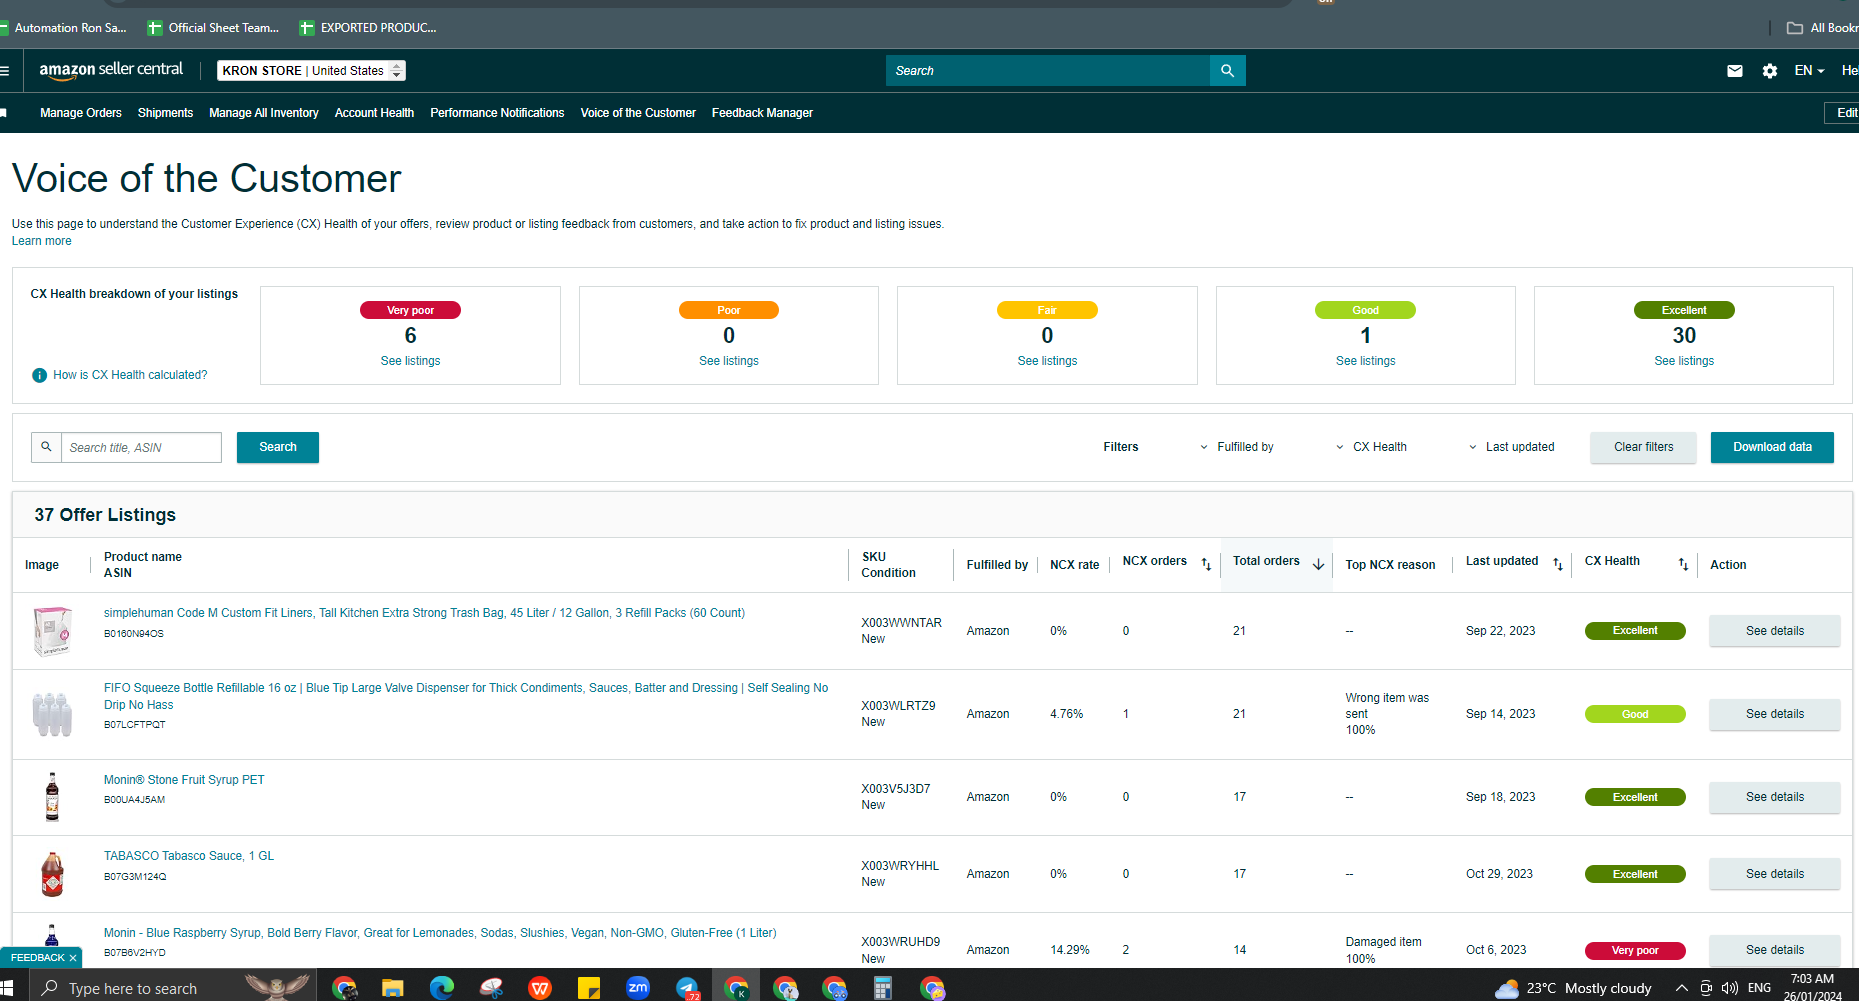
Task: Open Zoom from the taskbar
Action: 637,988
